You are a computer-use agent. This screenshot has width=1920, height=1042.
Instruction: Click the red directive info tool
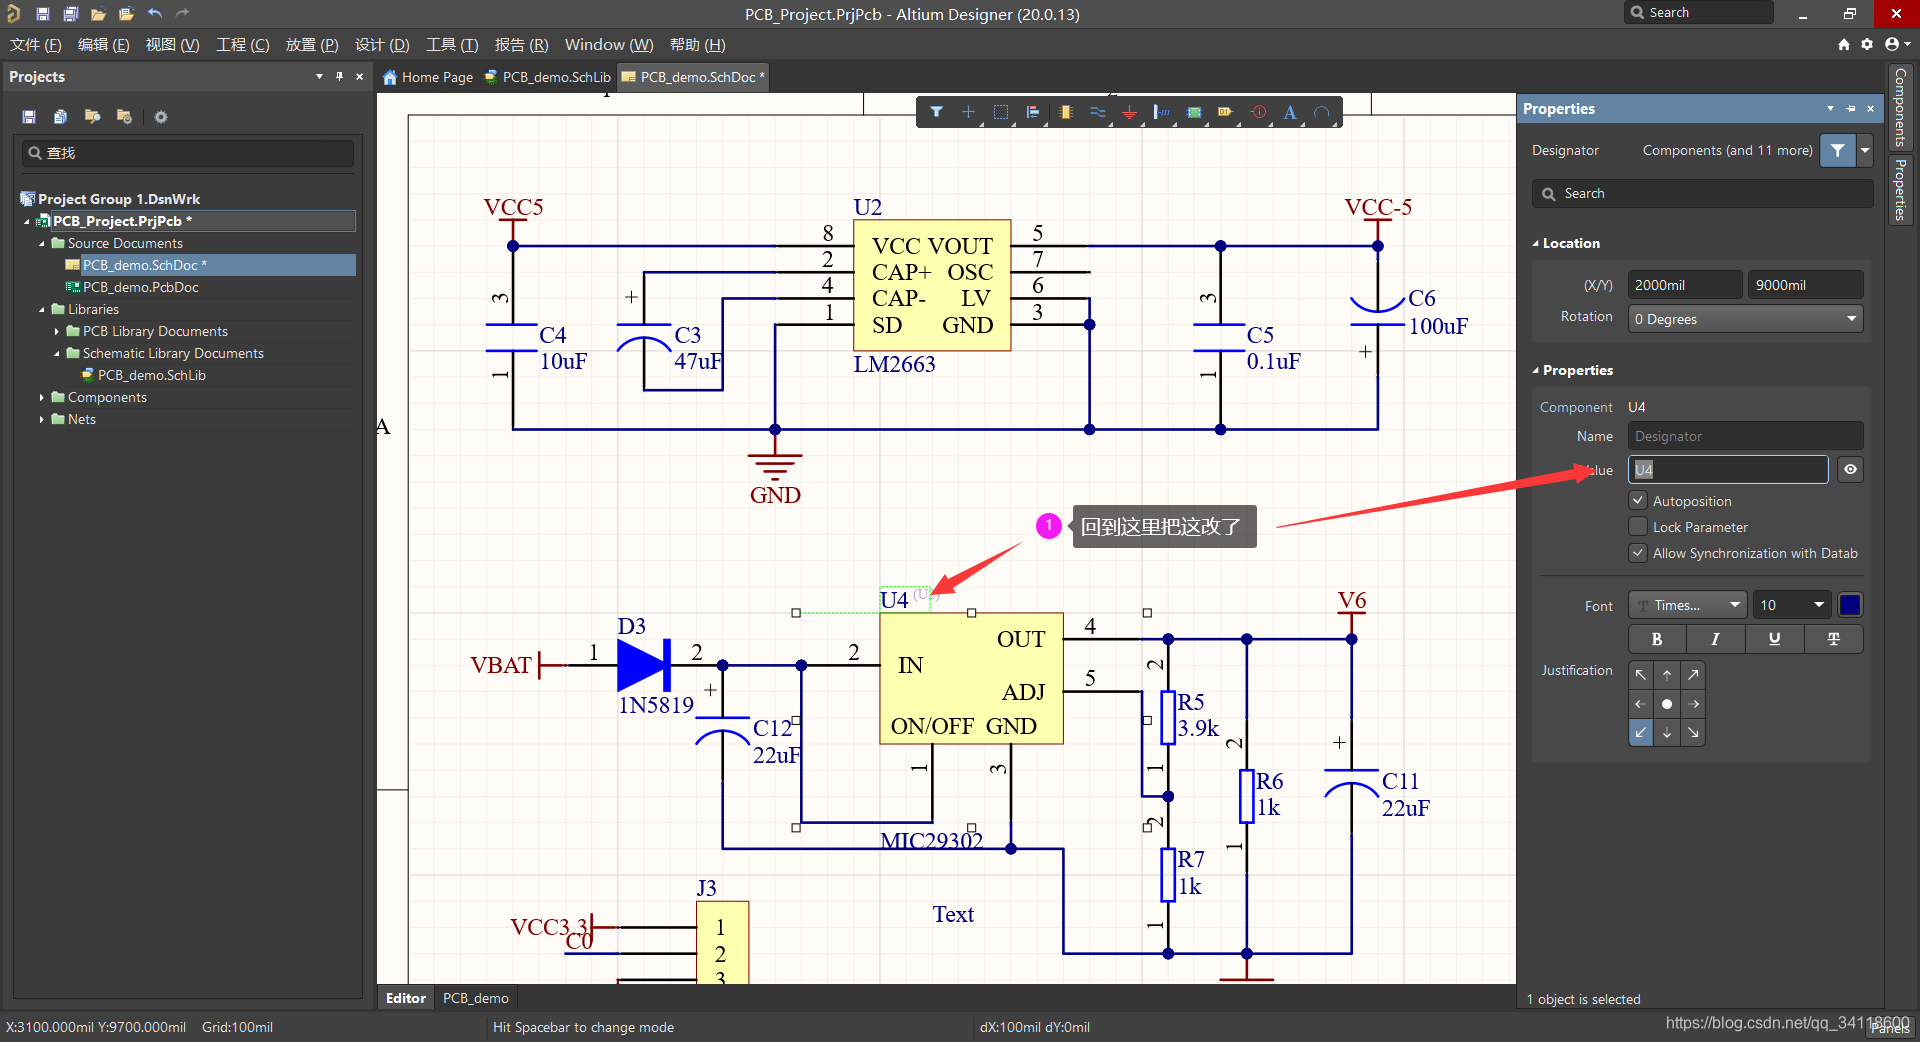click(1259, 112)
